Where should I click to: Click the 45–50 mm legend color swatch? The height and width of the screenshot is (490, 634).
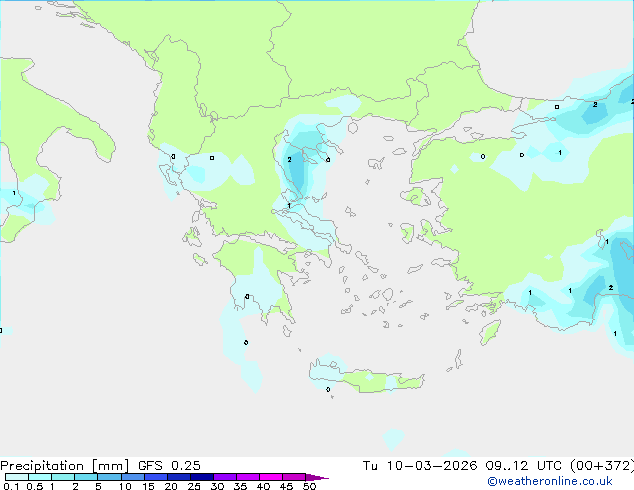(294, 477)
